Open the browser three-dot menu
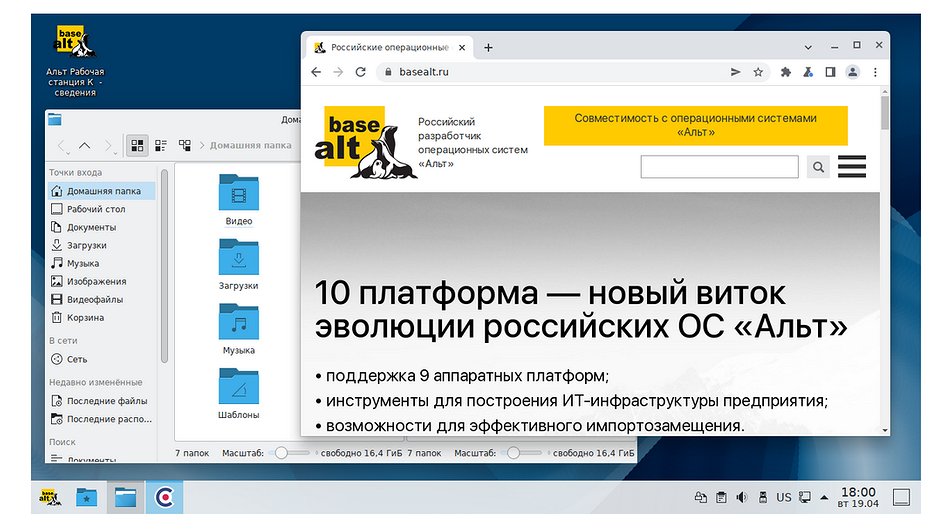The image size is (930, 523). pyautogui.click(x=875, y=72)
